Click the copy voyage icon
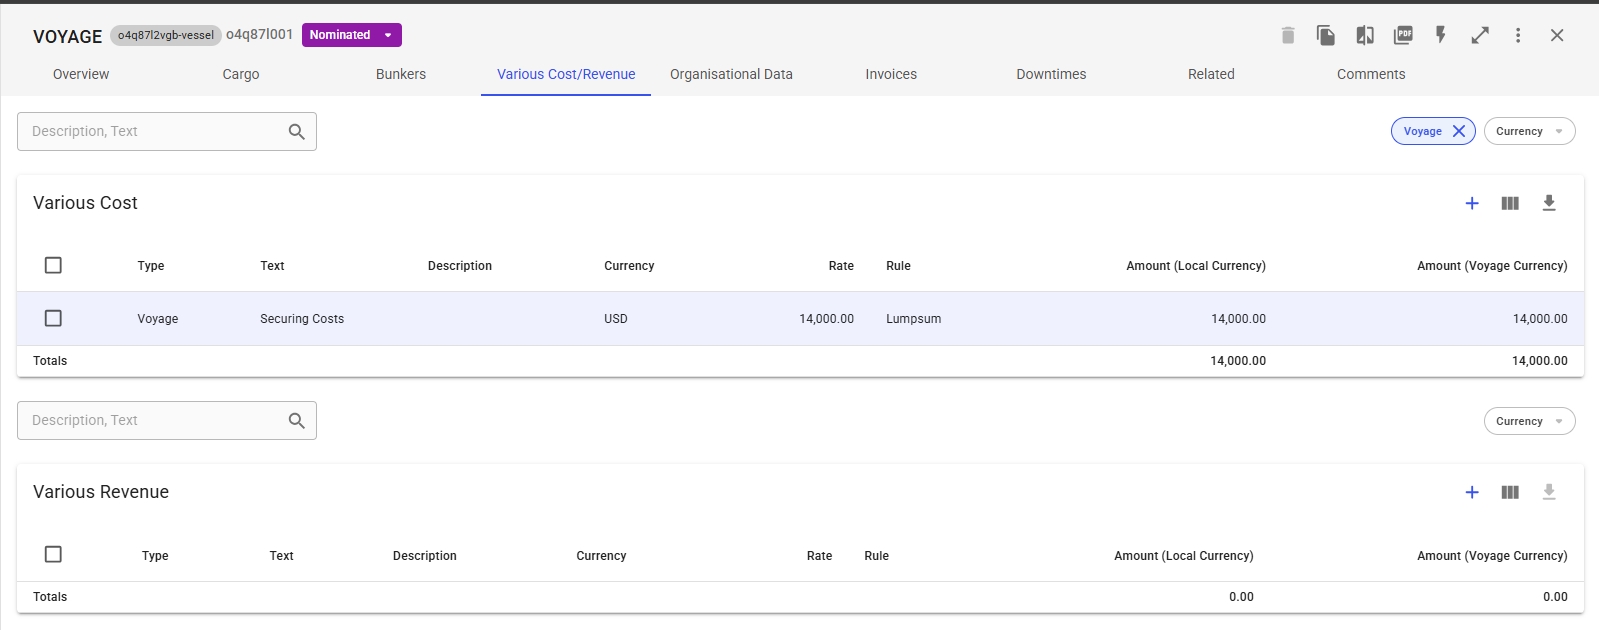The image size is (1599, 630). [x=1326, y=35]
